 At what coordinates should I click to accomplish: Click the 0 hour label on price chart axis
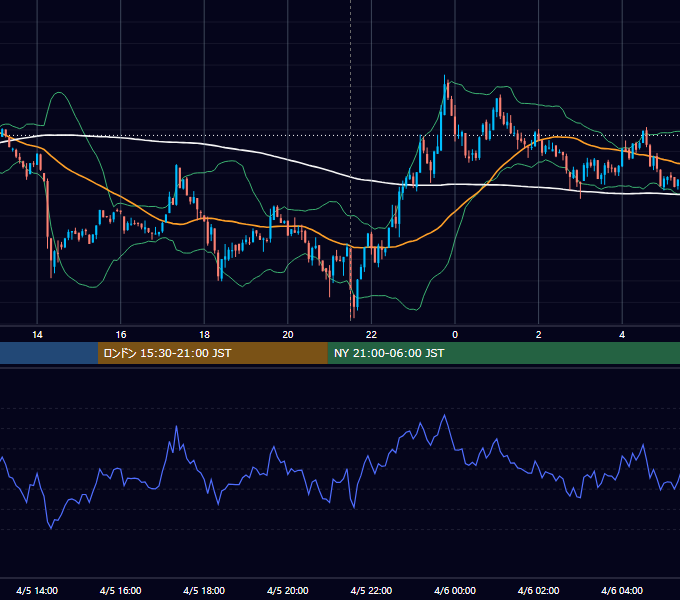click(x=455, y=335)
